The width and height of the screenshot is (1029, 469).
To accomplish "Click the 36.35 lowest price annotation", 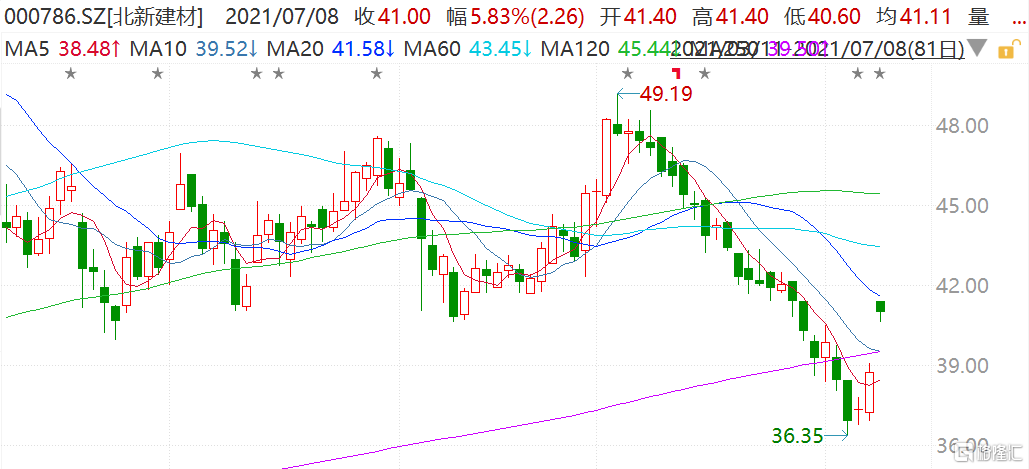I will 796,436.
